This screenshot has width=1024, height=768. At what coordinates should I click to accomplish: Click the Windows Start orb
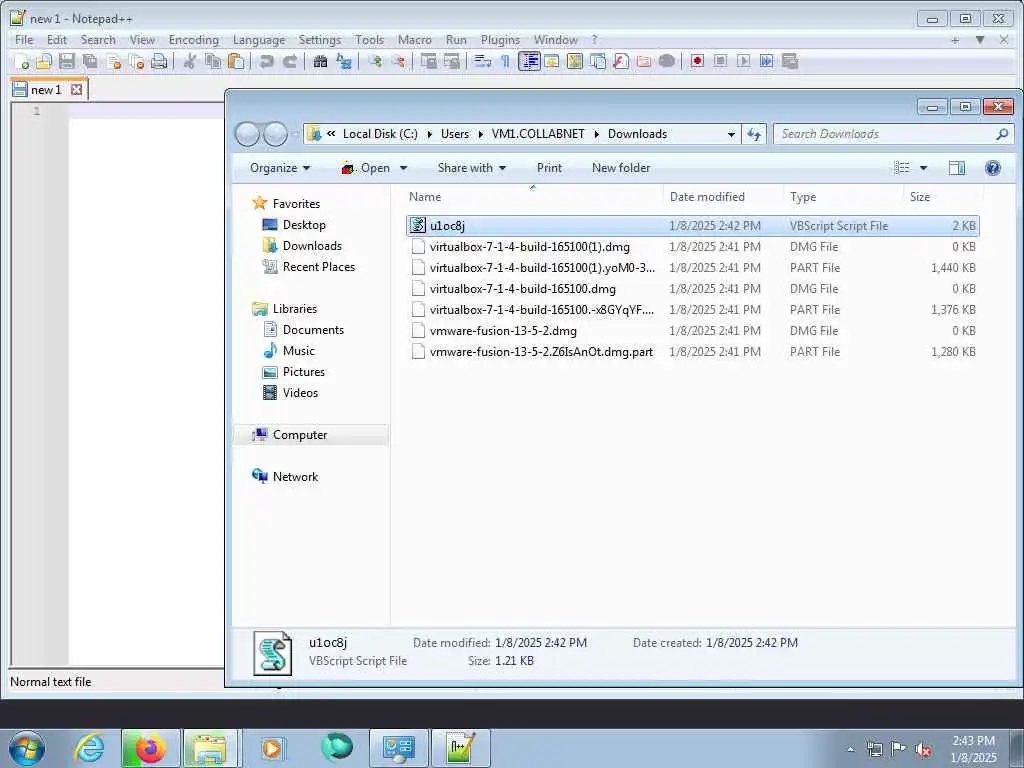coord(26,748)
